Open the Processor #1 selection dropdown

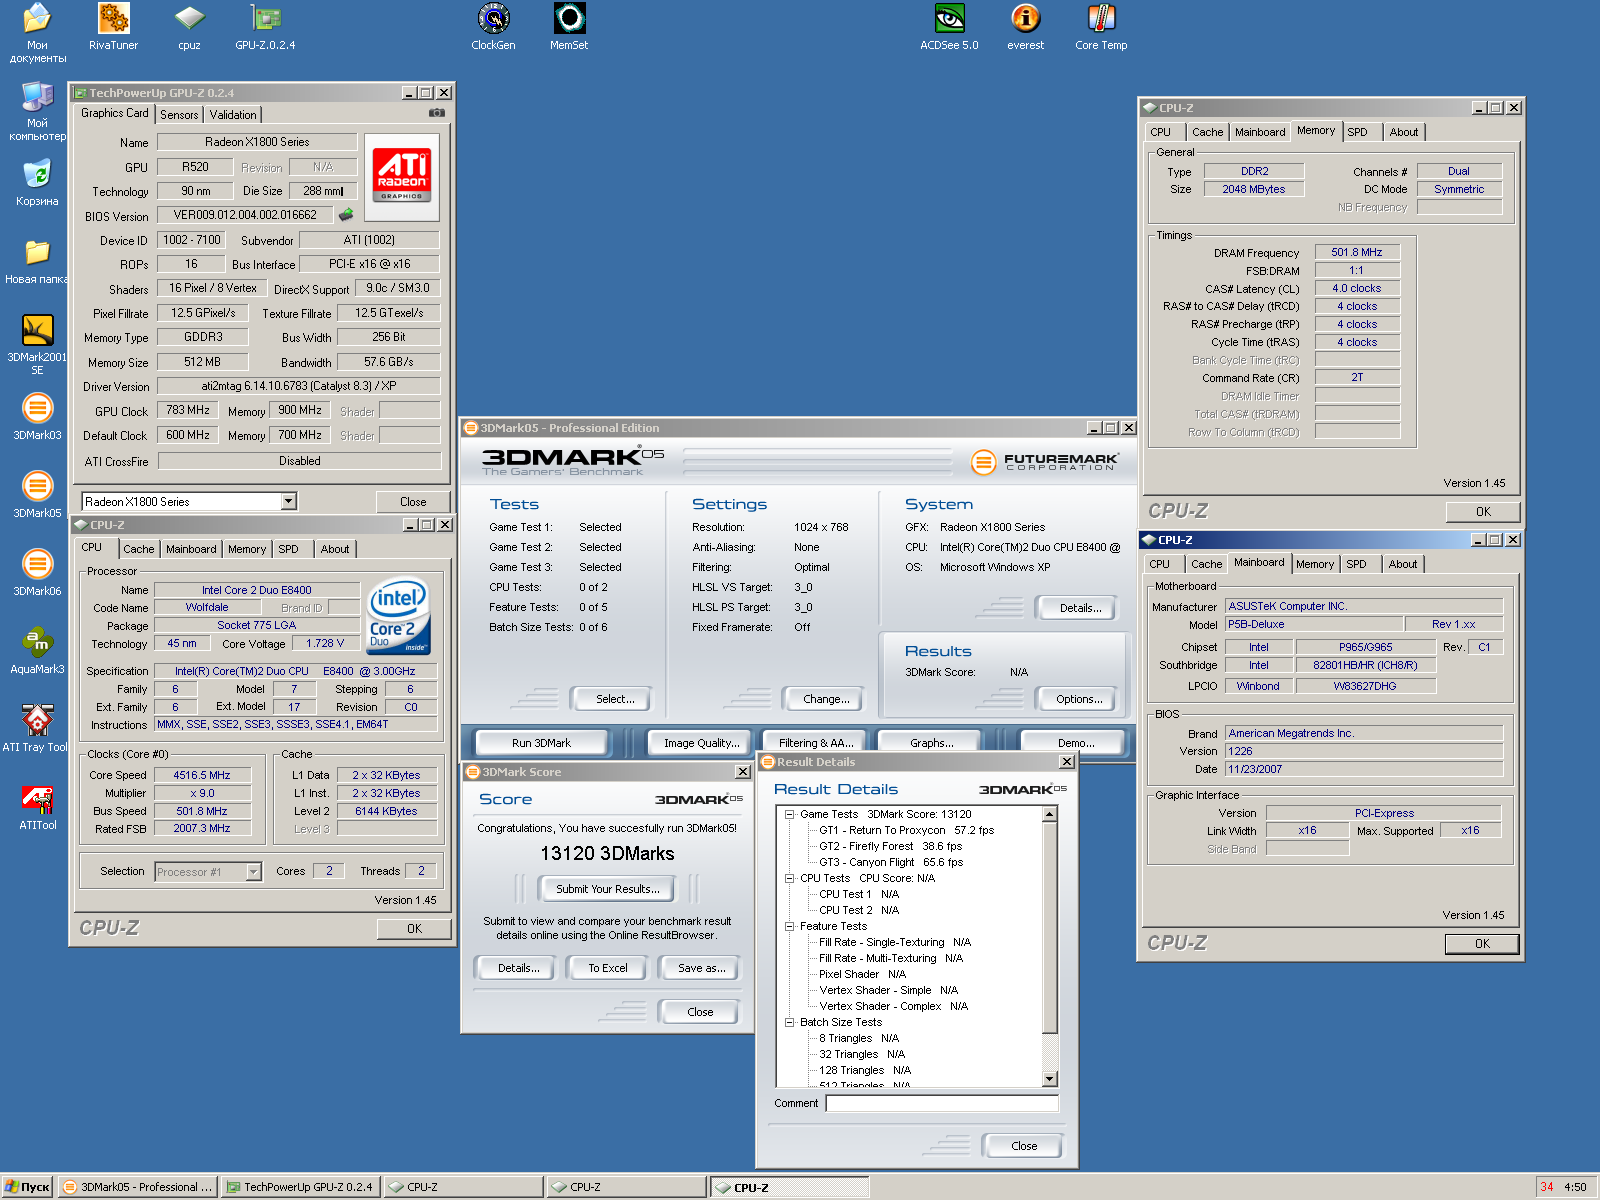pyautogui.click(x=254, y=872)
